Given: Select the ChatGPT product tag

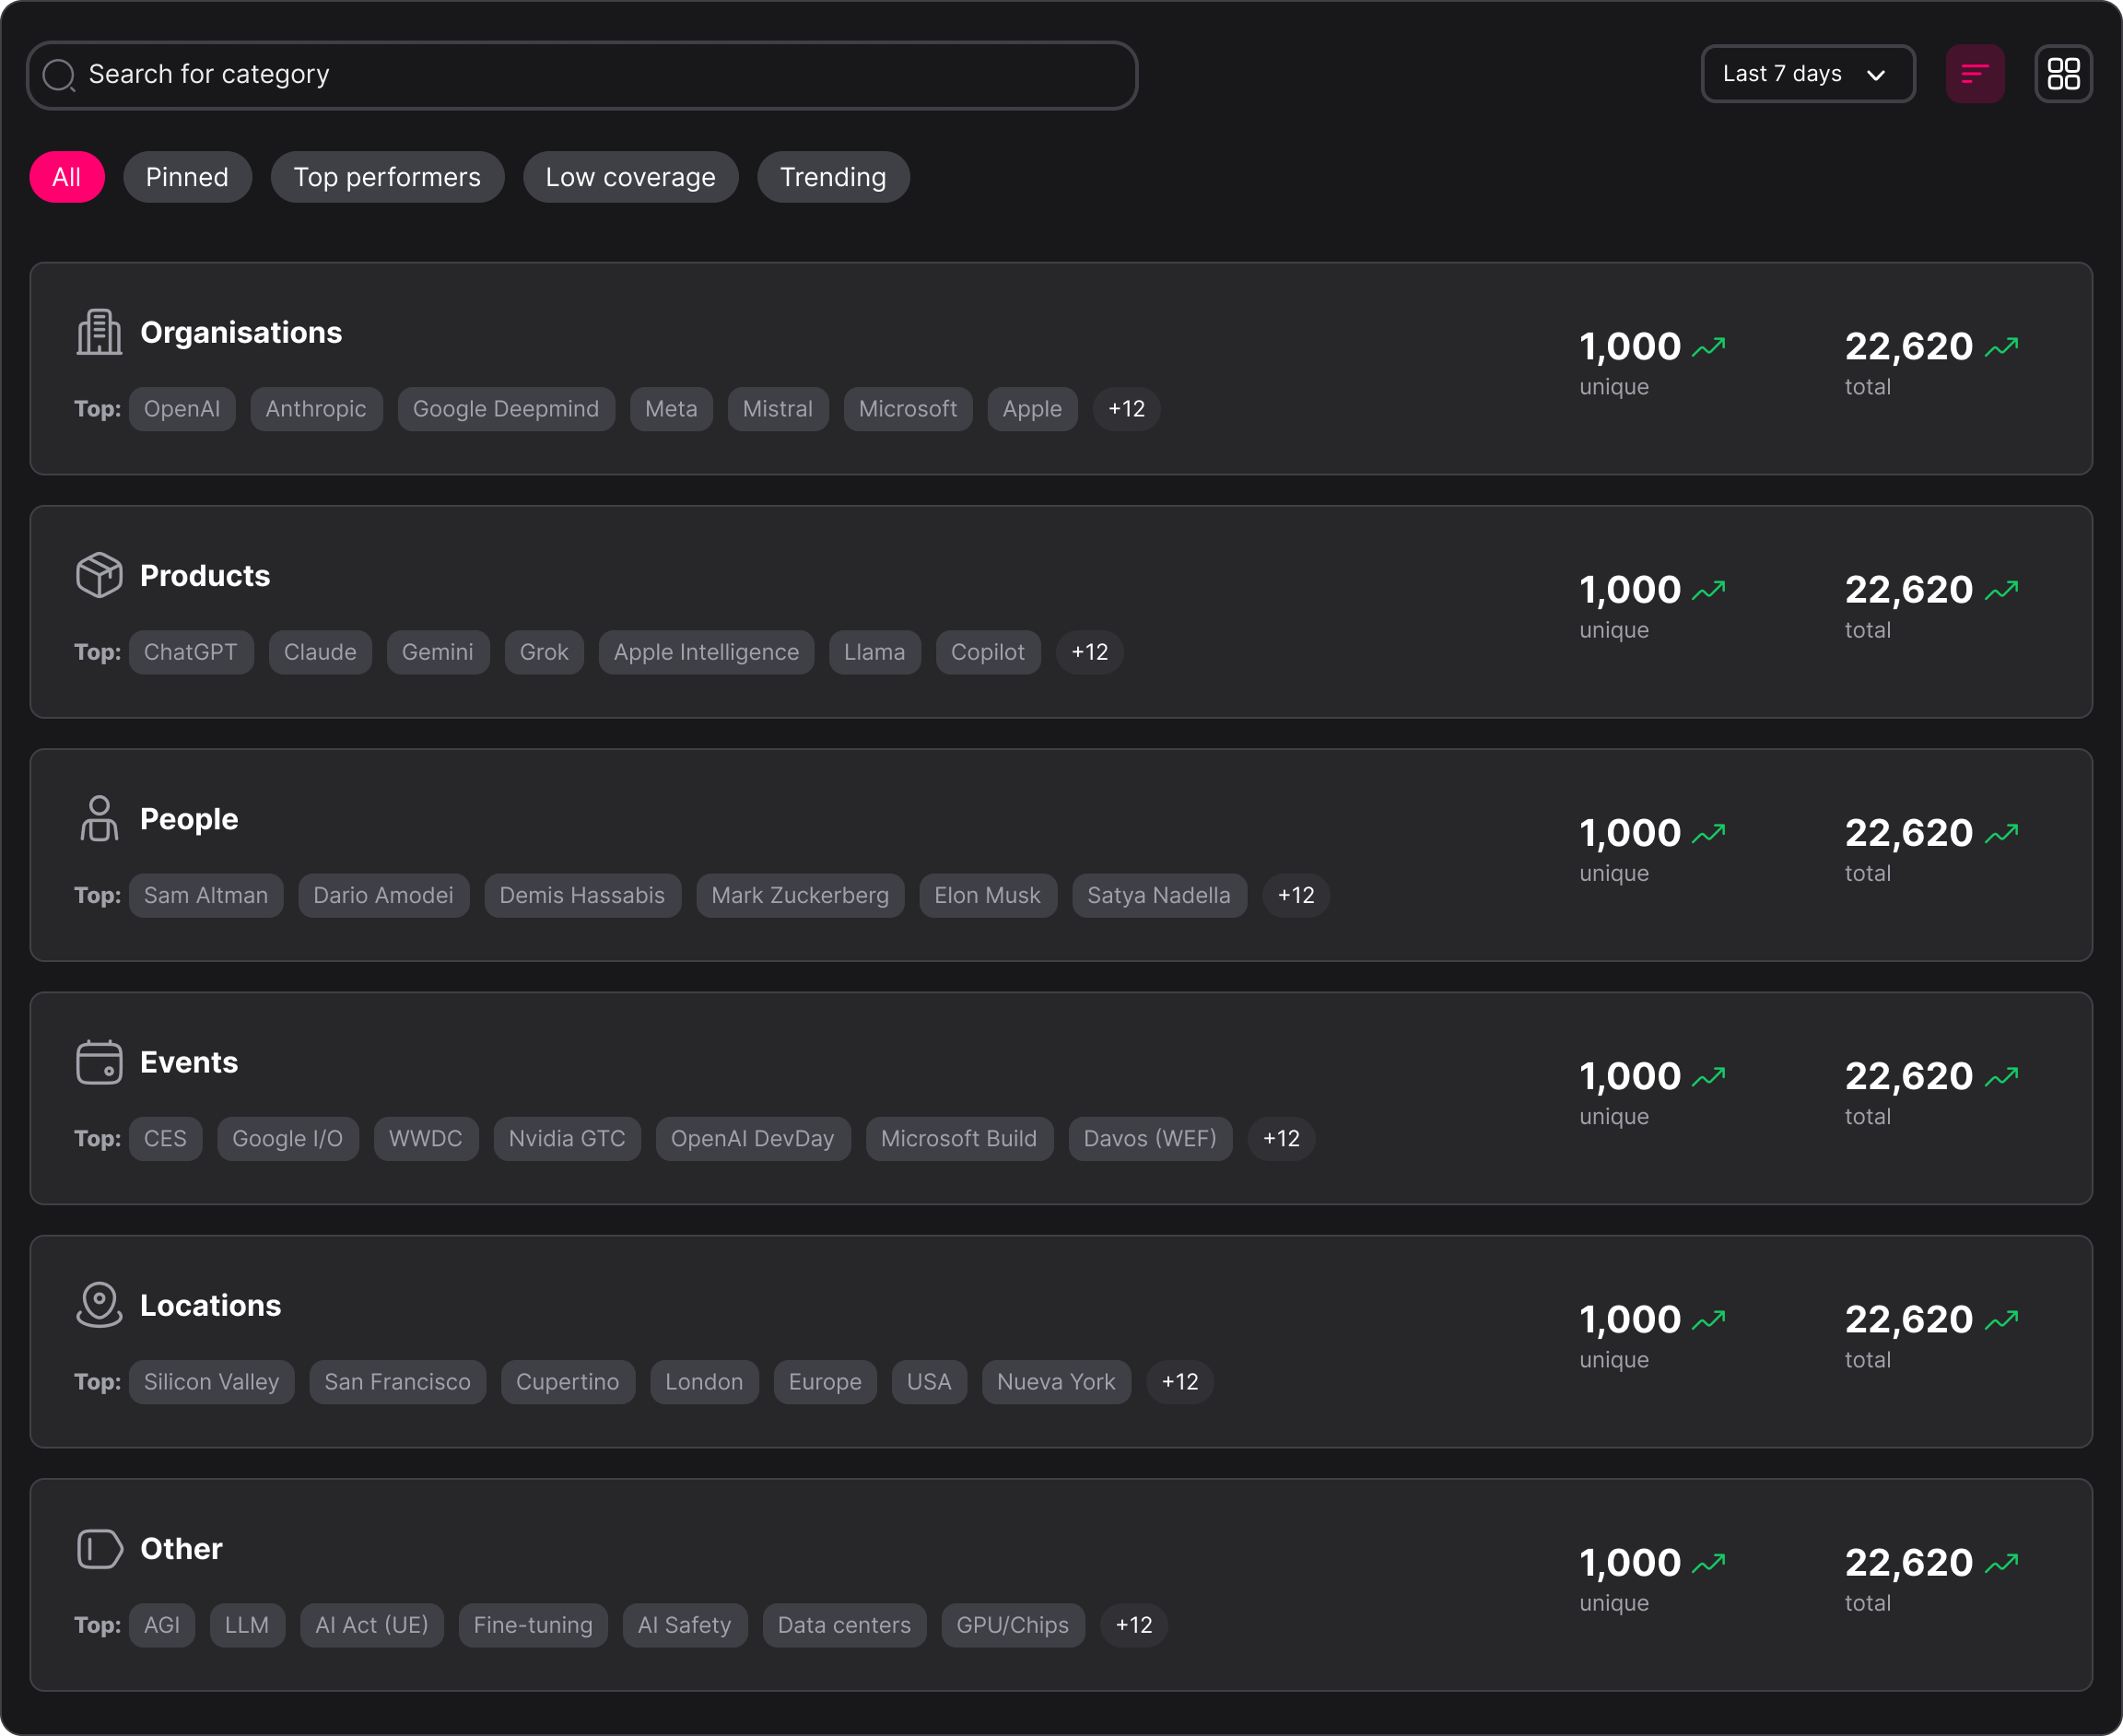Looking at the screenshot, I should 191,652.
